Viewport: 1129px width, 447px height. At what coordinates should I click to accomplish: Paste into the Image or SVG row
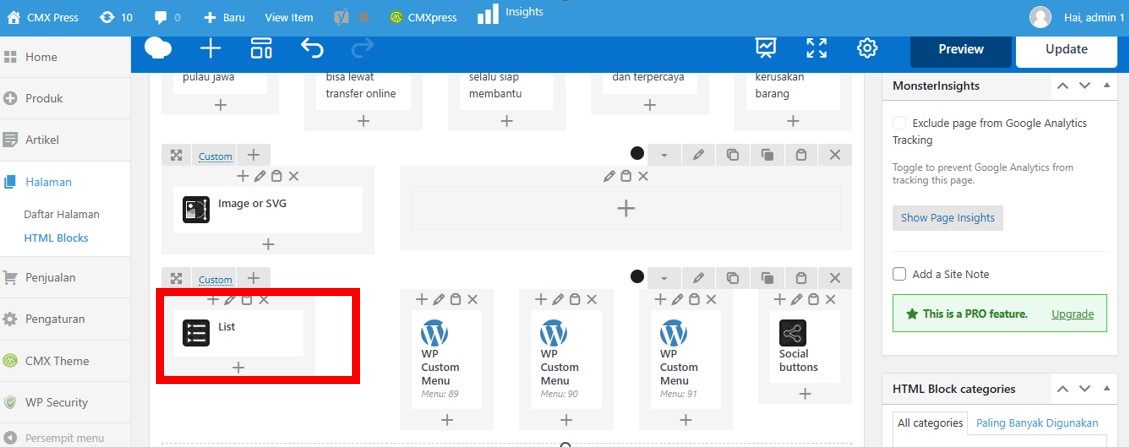click(x=801, y=155)
